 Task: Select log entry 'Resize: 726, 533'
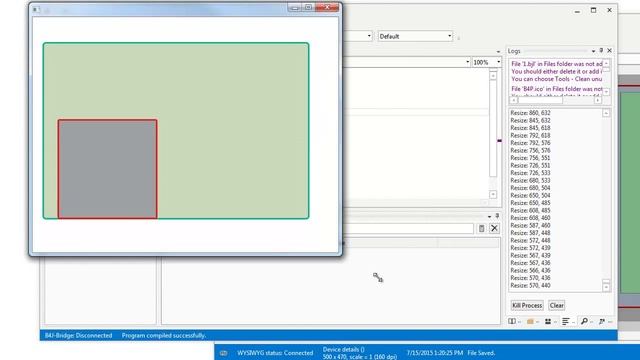530,173
